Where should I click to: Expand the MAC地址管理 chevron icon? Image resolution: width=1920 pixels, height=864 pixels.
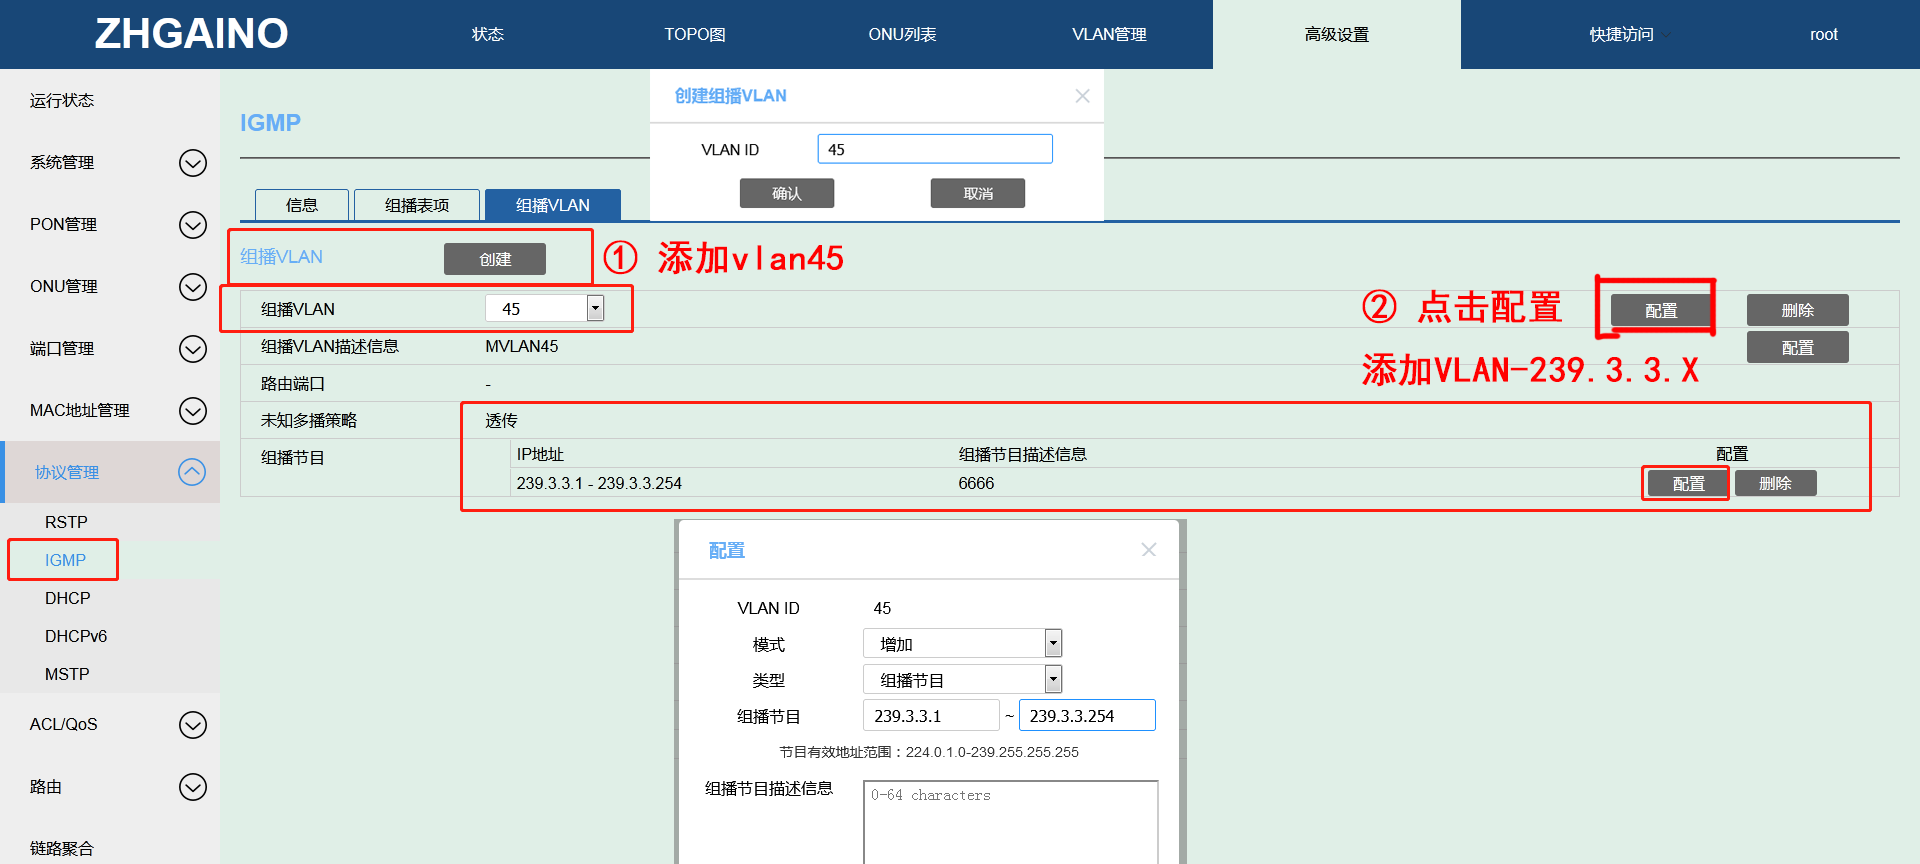coord(192,411)
